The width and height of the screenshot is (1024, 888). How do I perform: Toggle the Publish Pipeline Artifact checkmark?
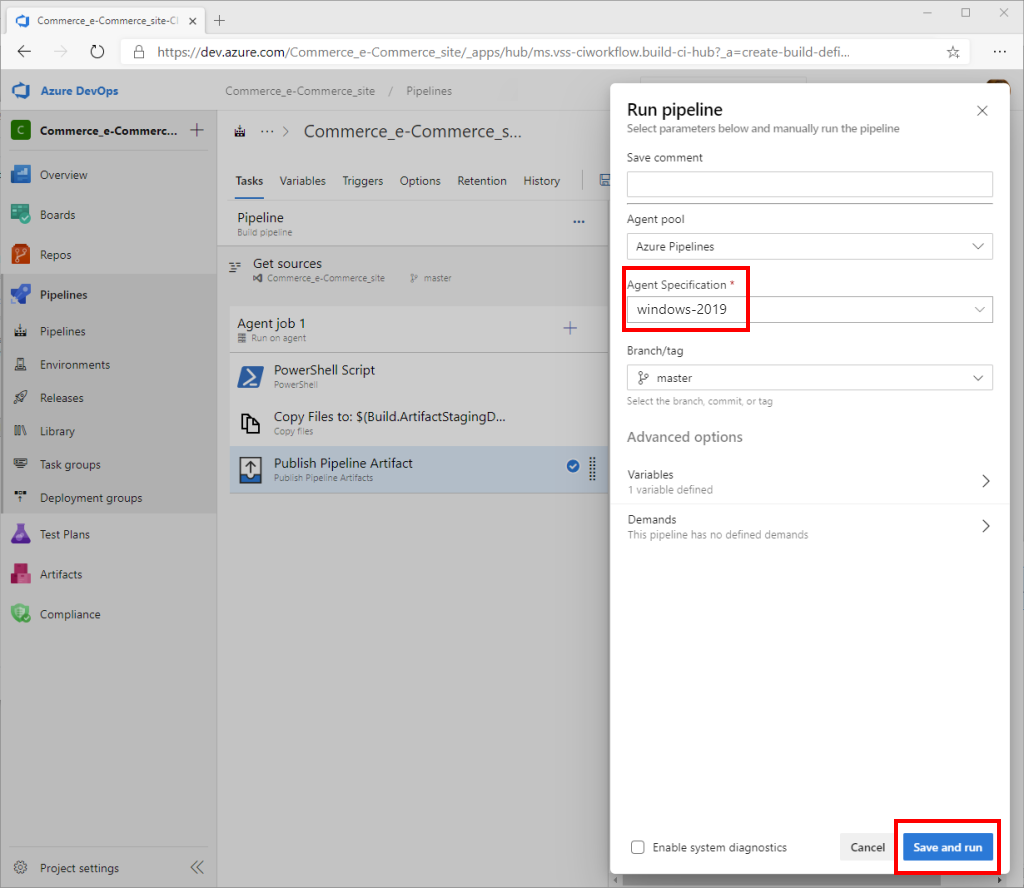[573, 466]
